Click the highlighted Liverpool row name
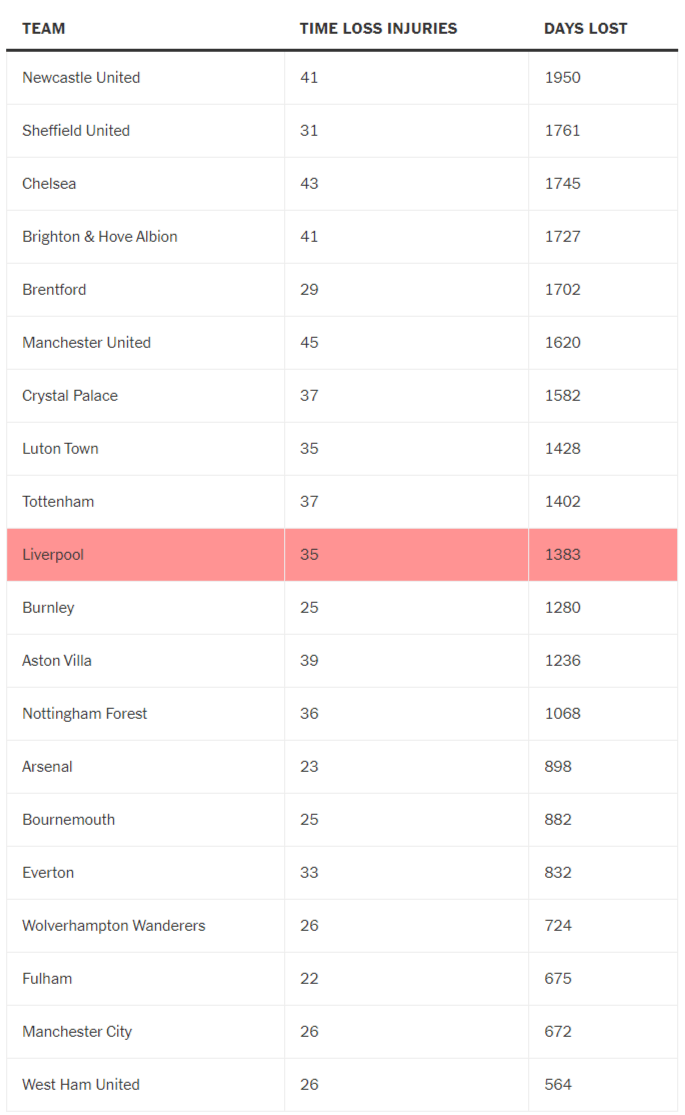This screenshot has height=1115, width=685. pos(53,555)
